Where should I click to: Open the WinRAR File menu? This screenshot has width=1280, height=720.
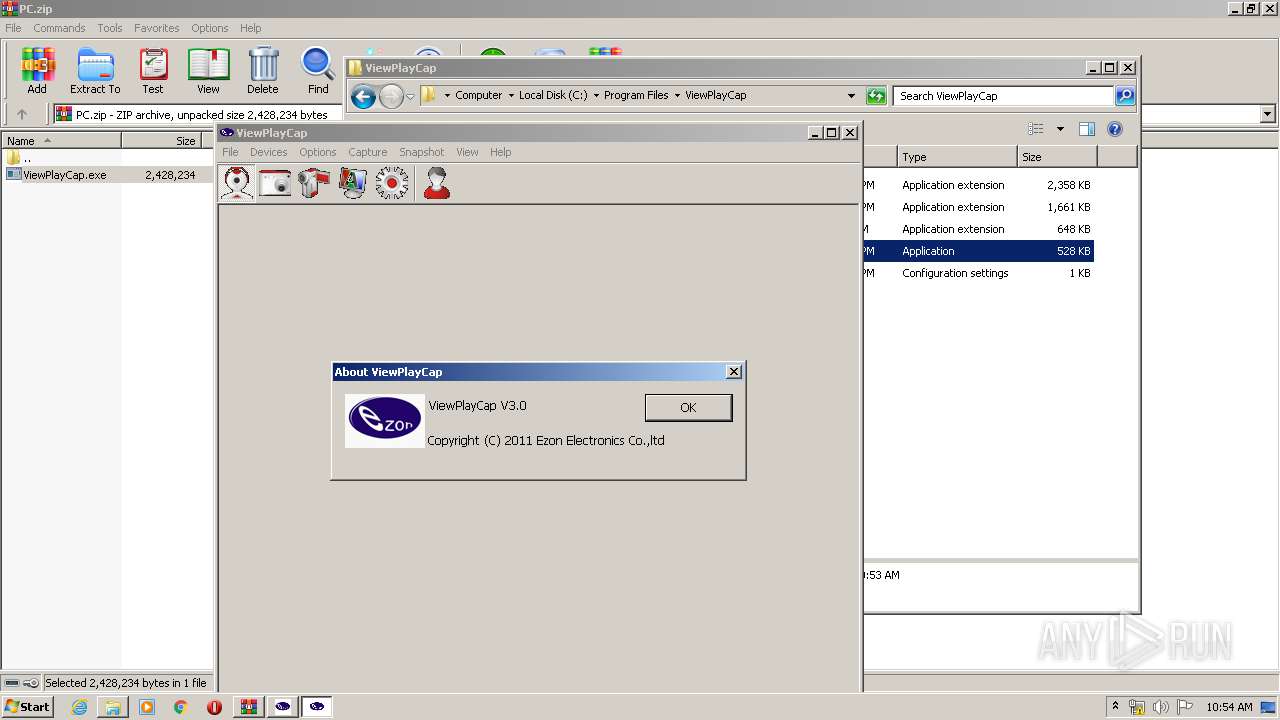(x=13, y=28)
